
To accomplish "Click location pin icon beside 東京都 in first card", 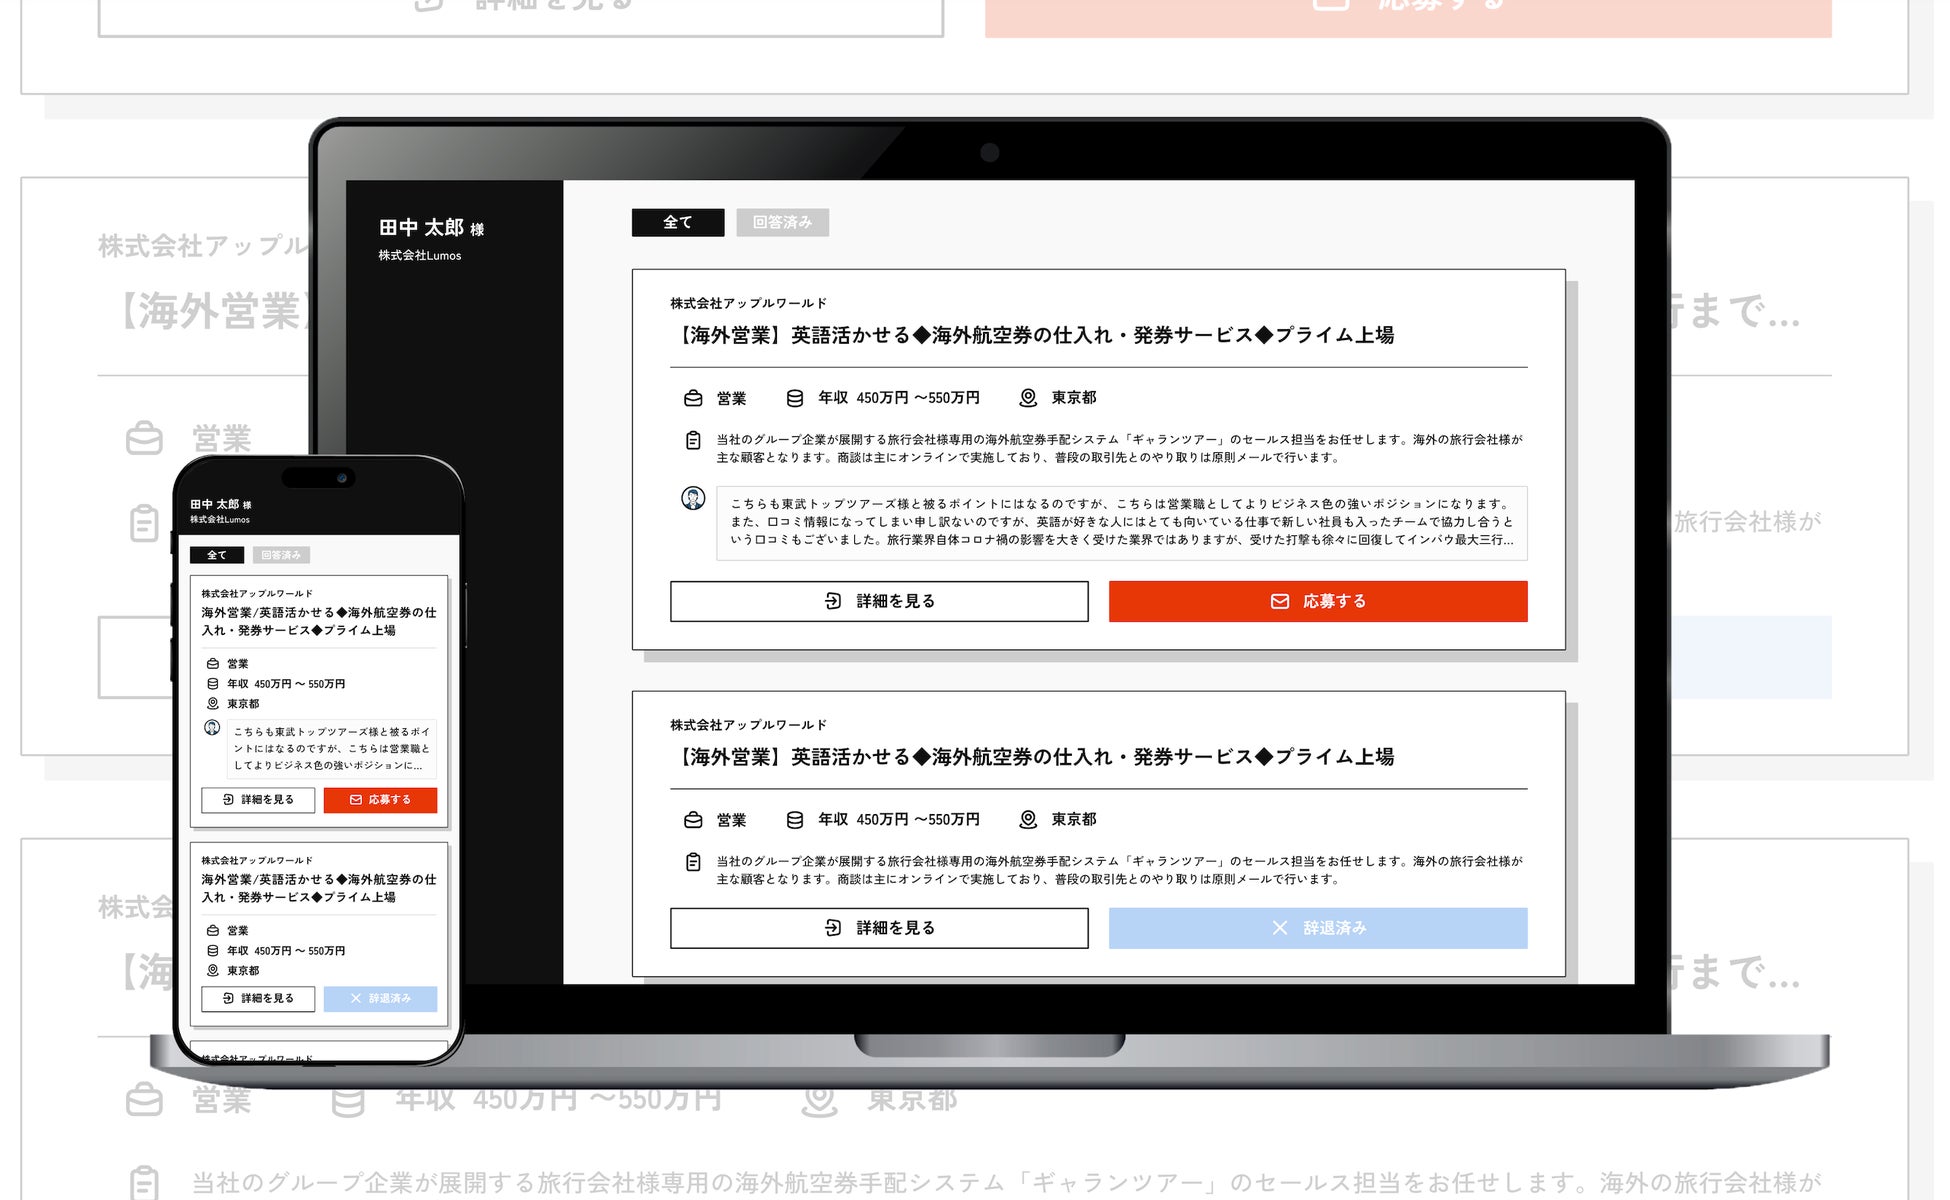I will coord(1027,398).
